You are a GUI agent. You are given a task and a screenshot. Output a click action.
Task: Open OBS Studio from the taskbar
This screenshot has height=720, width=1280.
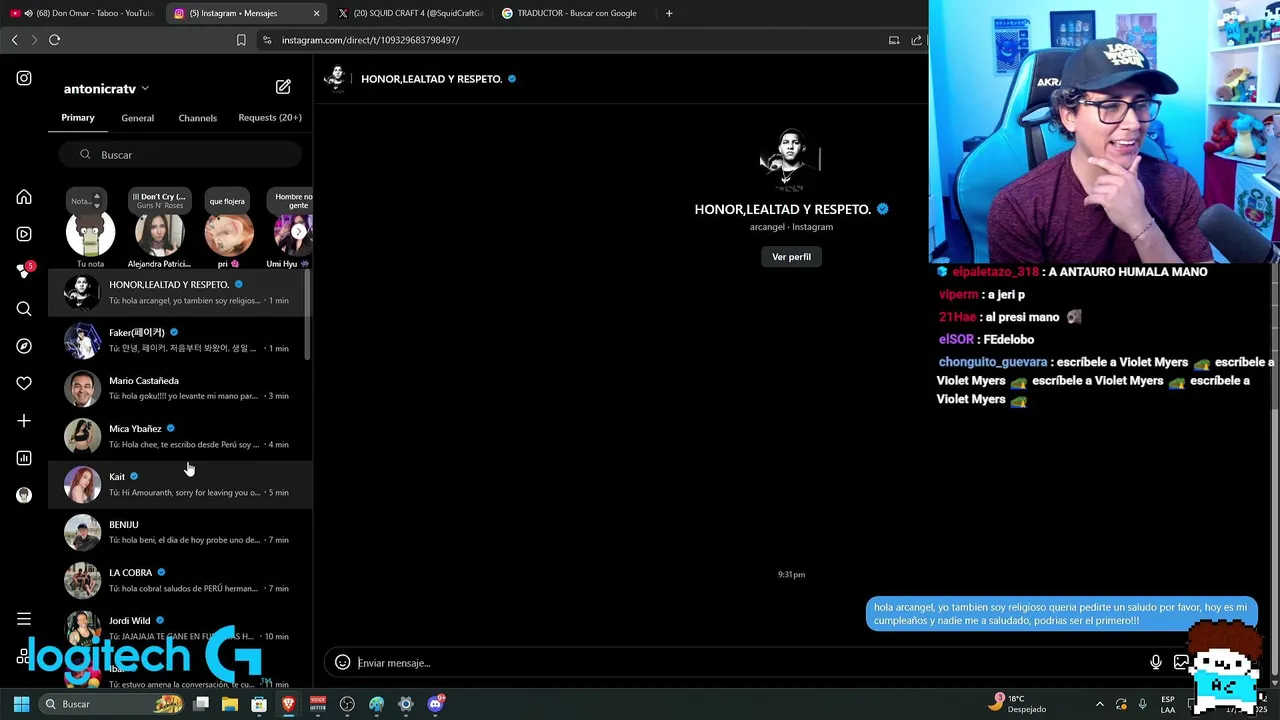[347, 704]
